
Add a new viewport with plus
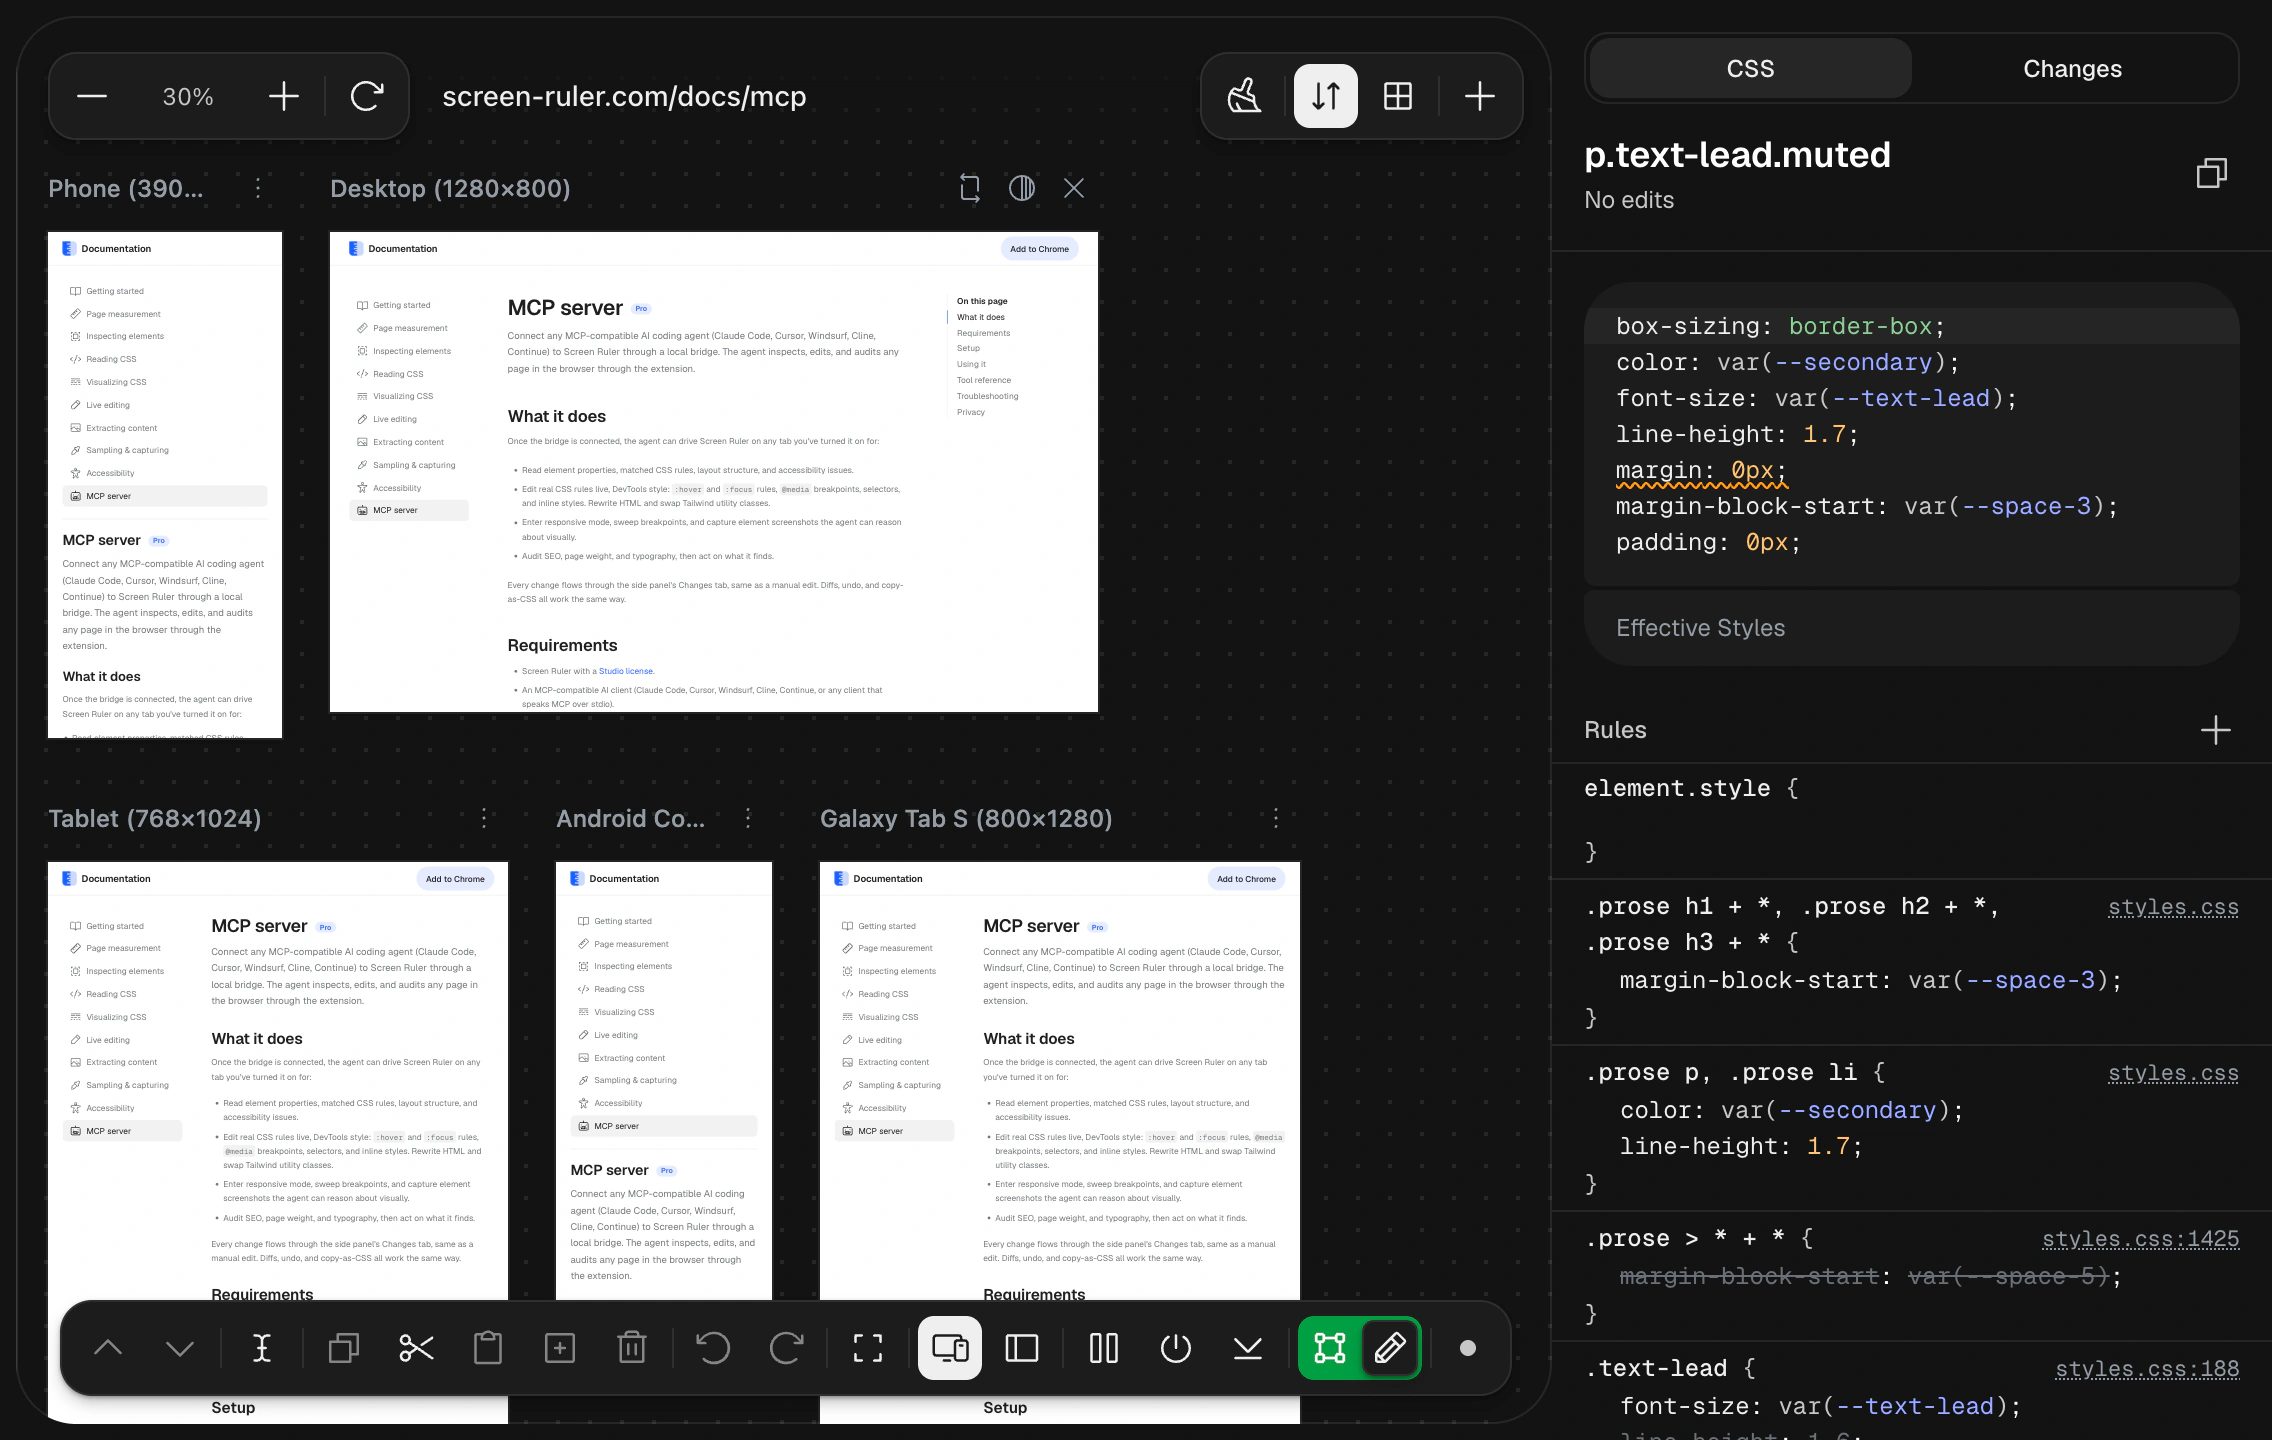(1480, 96)
